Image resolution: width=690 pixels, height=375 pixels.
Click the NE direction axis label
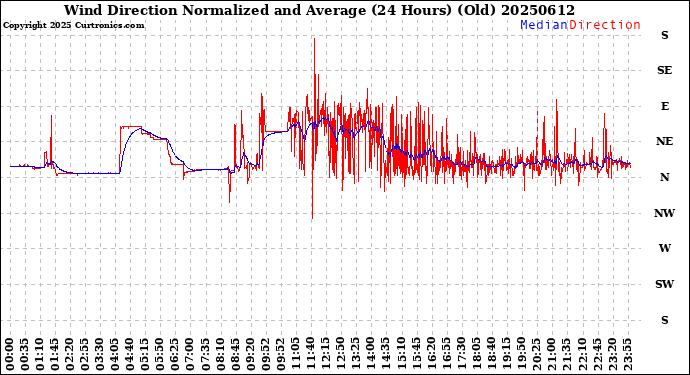tap(664, 141)
